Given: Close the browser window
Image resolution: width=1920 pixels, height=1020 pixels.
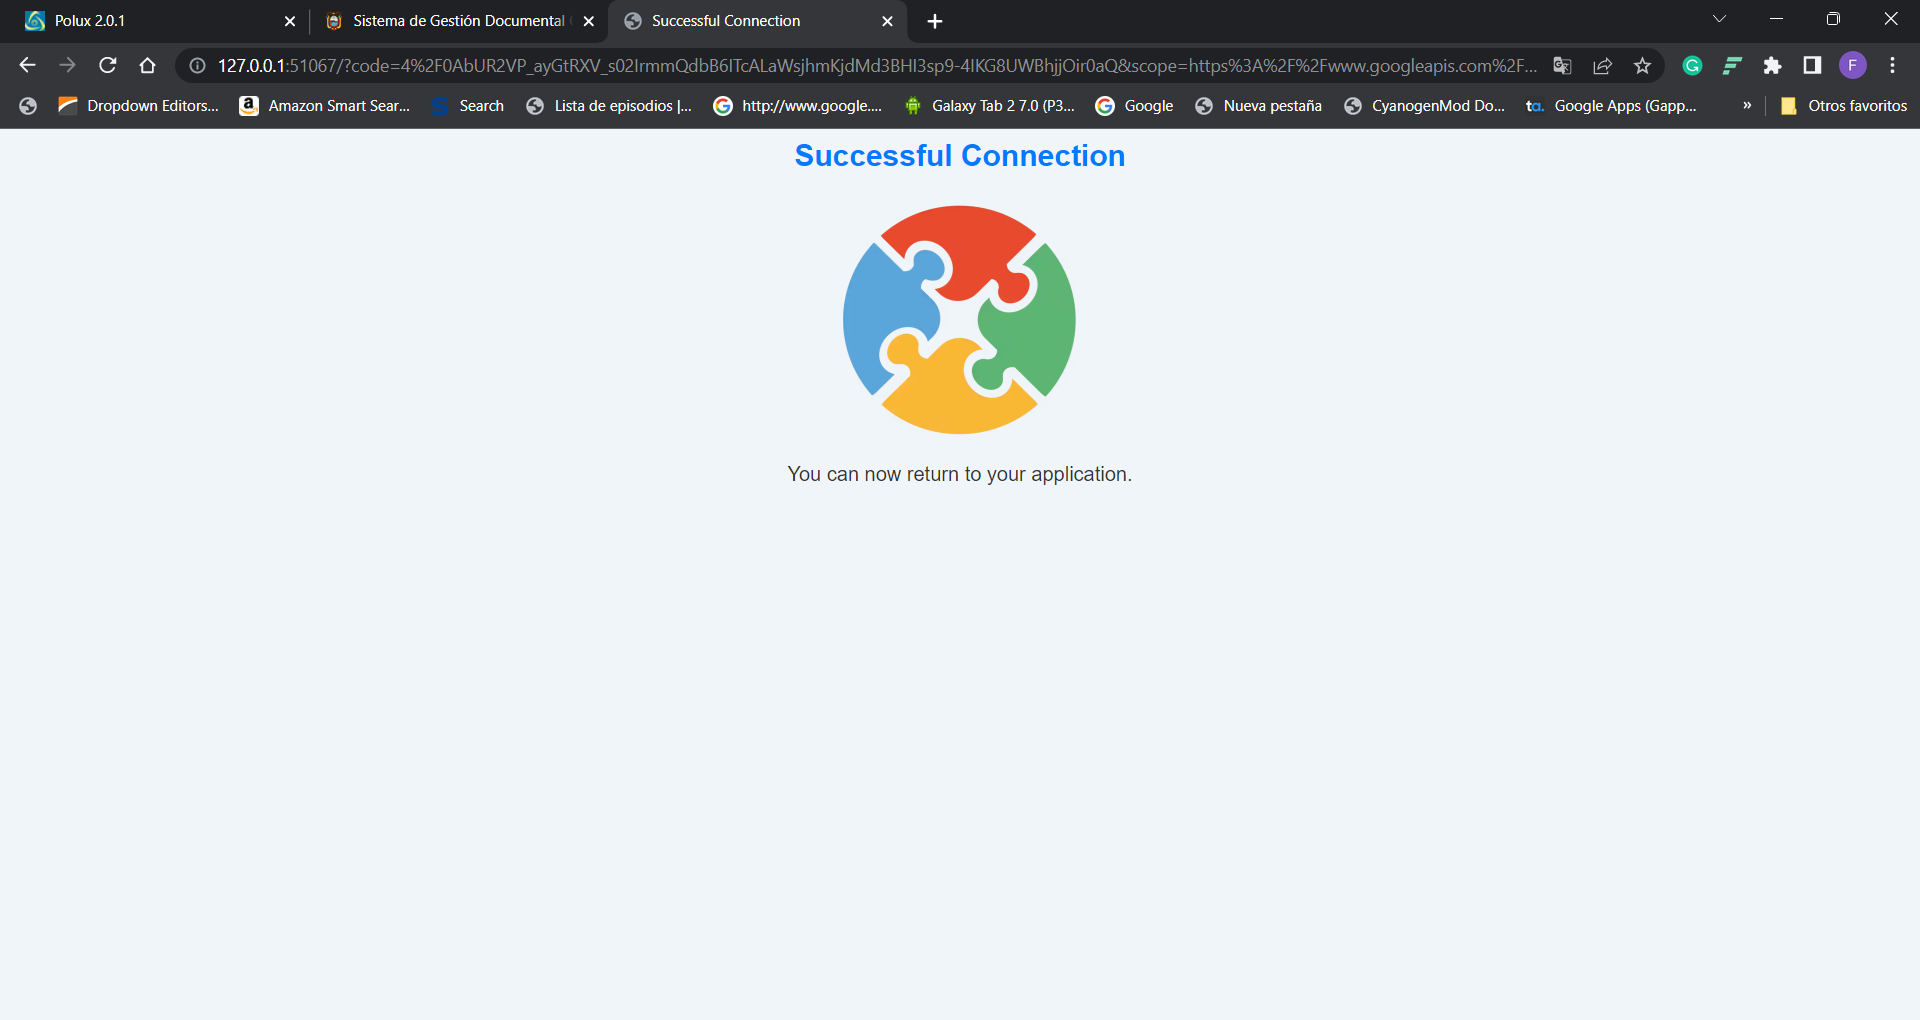Looking at the screenshot, I should click(x=1891, y=19).
